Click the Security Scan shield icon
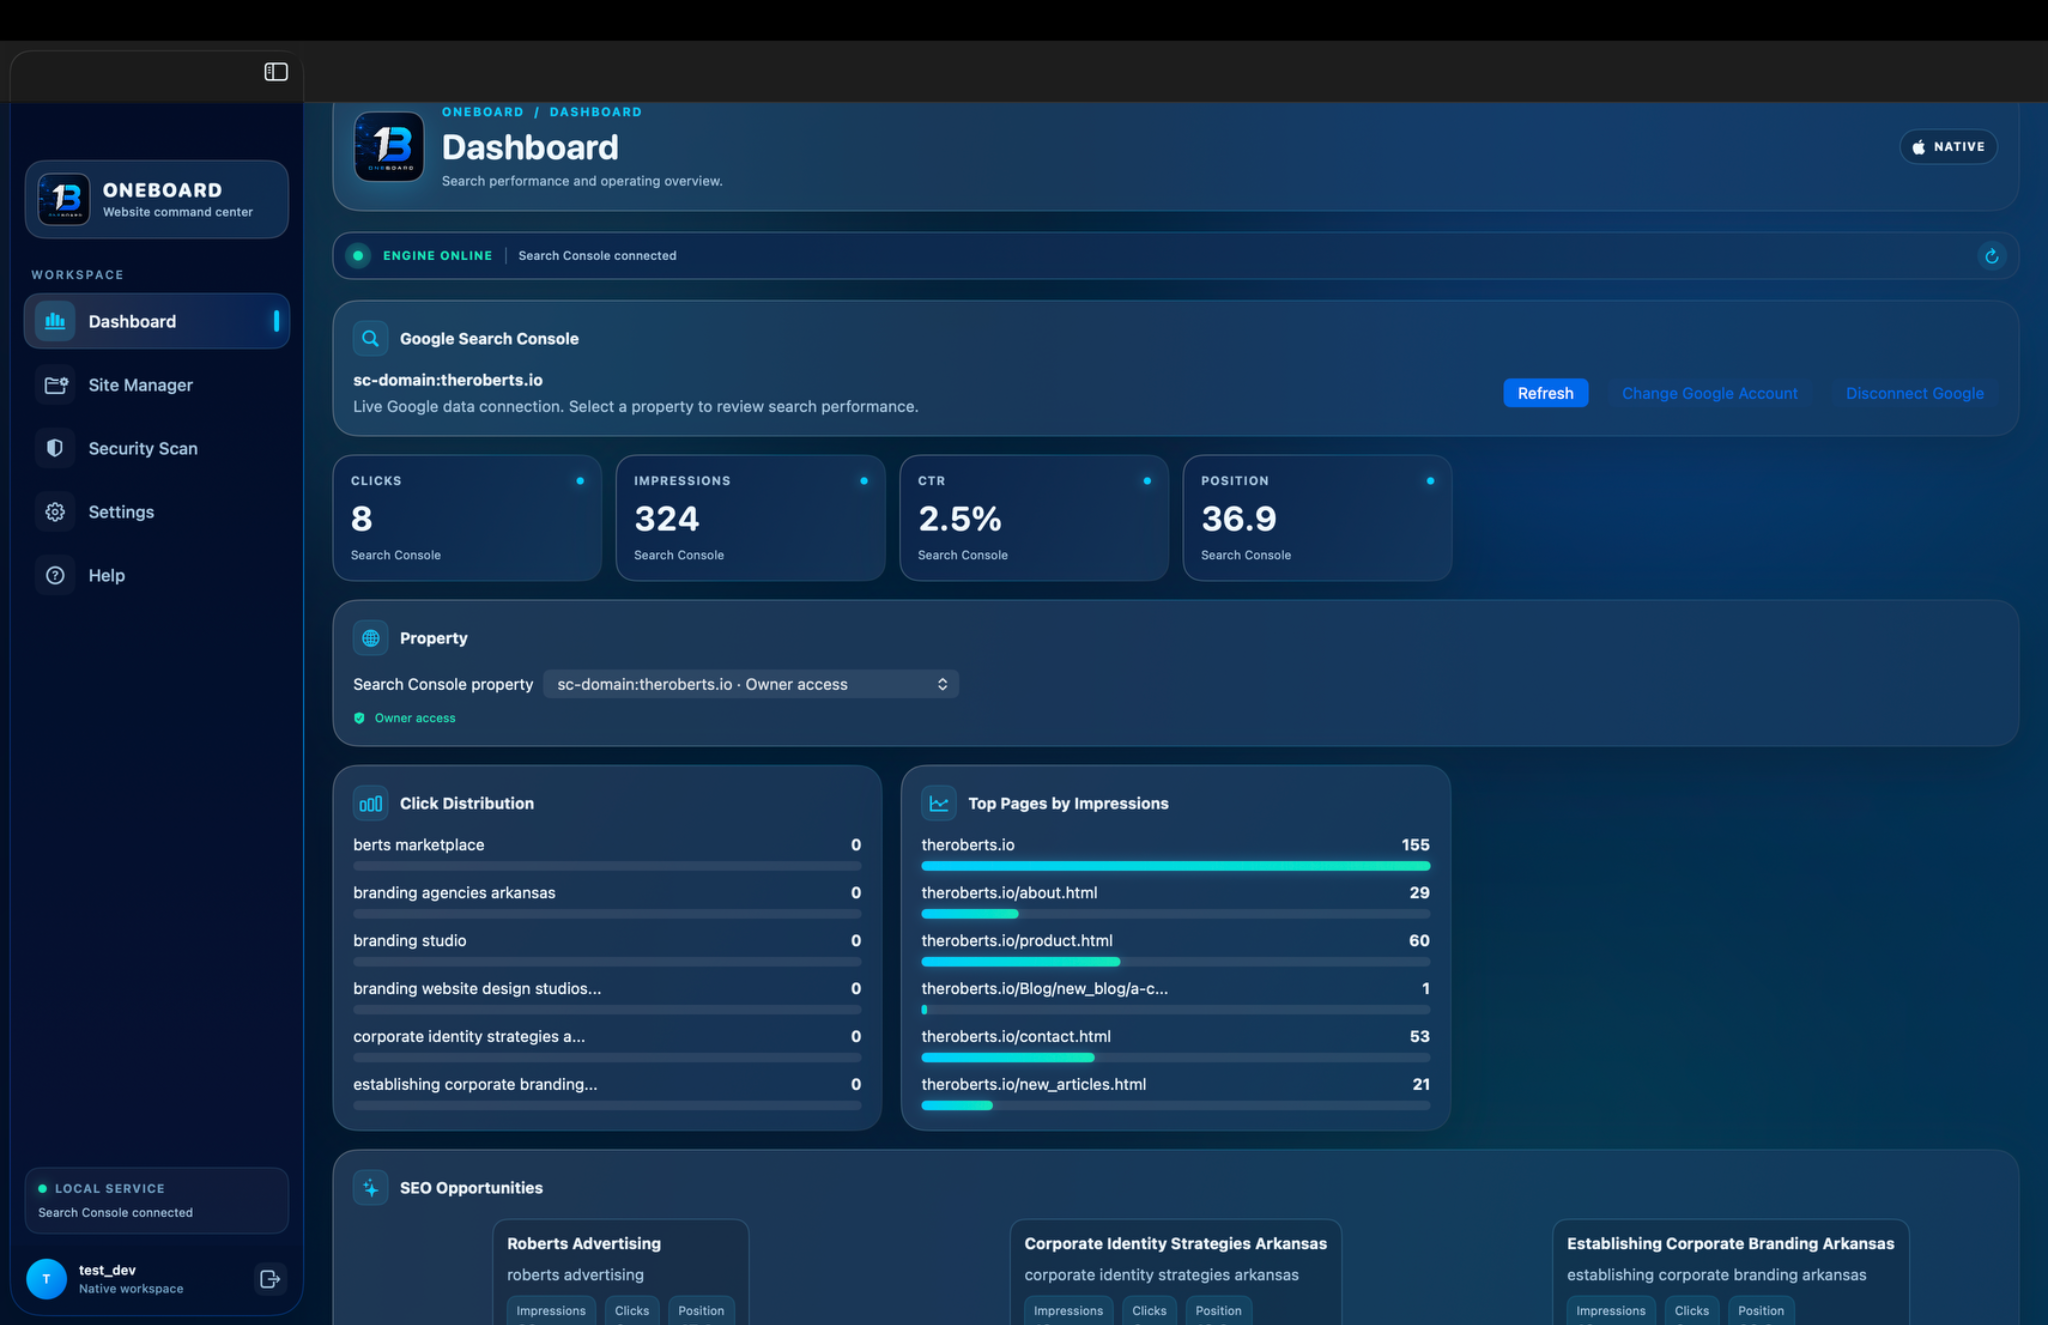Viewport: 2048px width, 1325px height. [55, 448]
